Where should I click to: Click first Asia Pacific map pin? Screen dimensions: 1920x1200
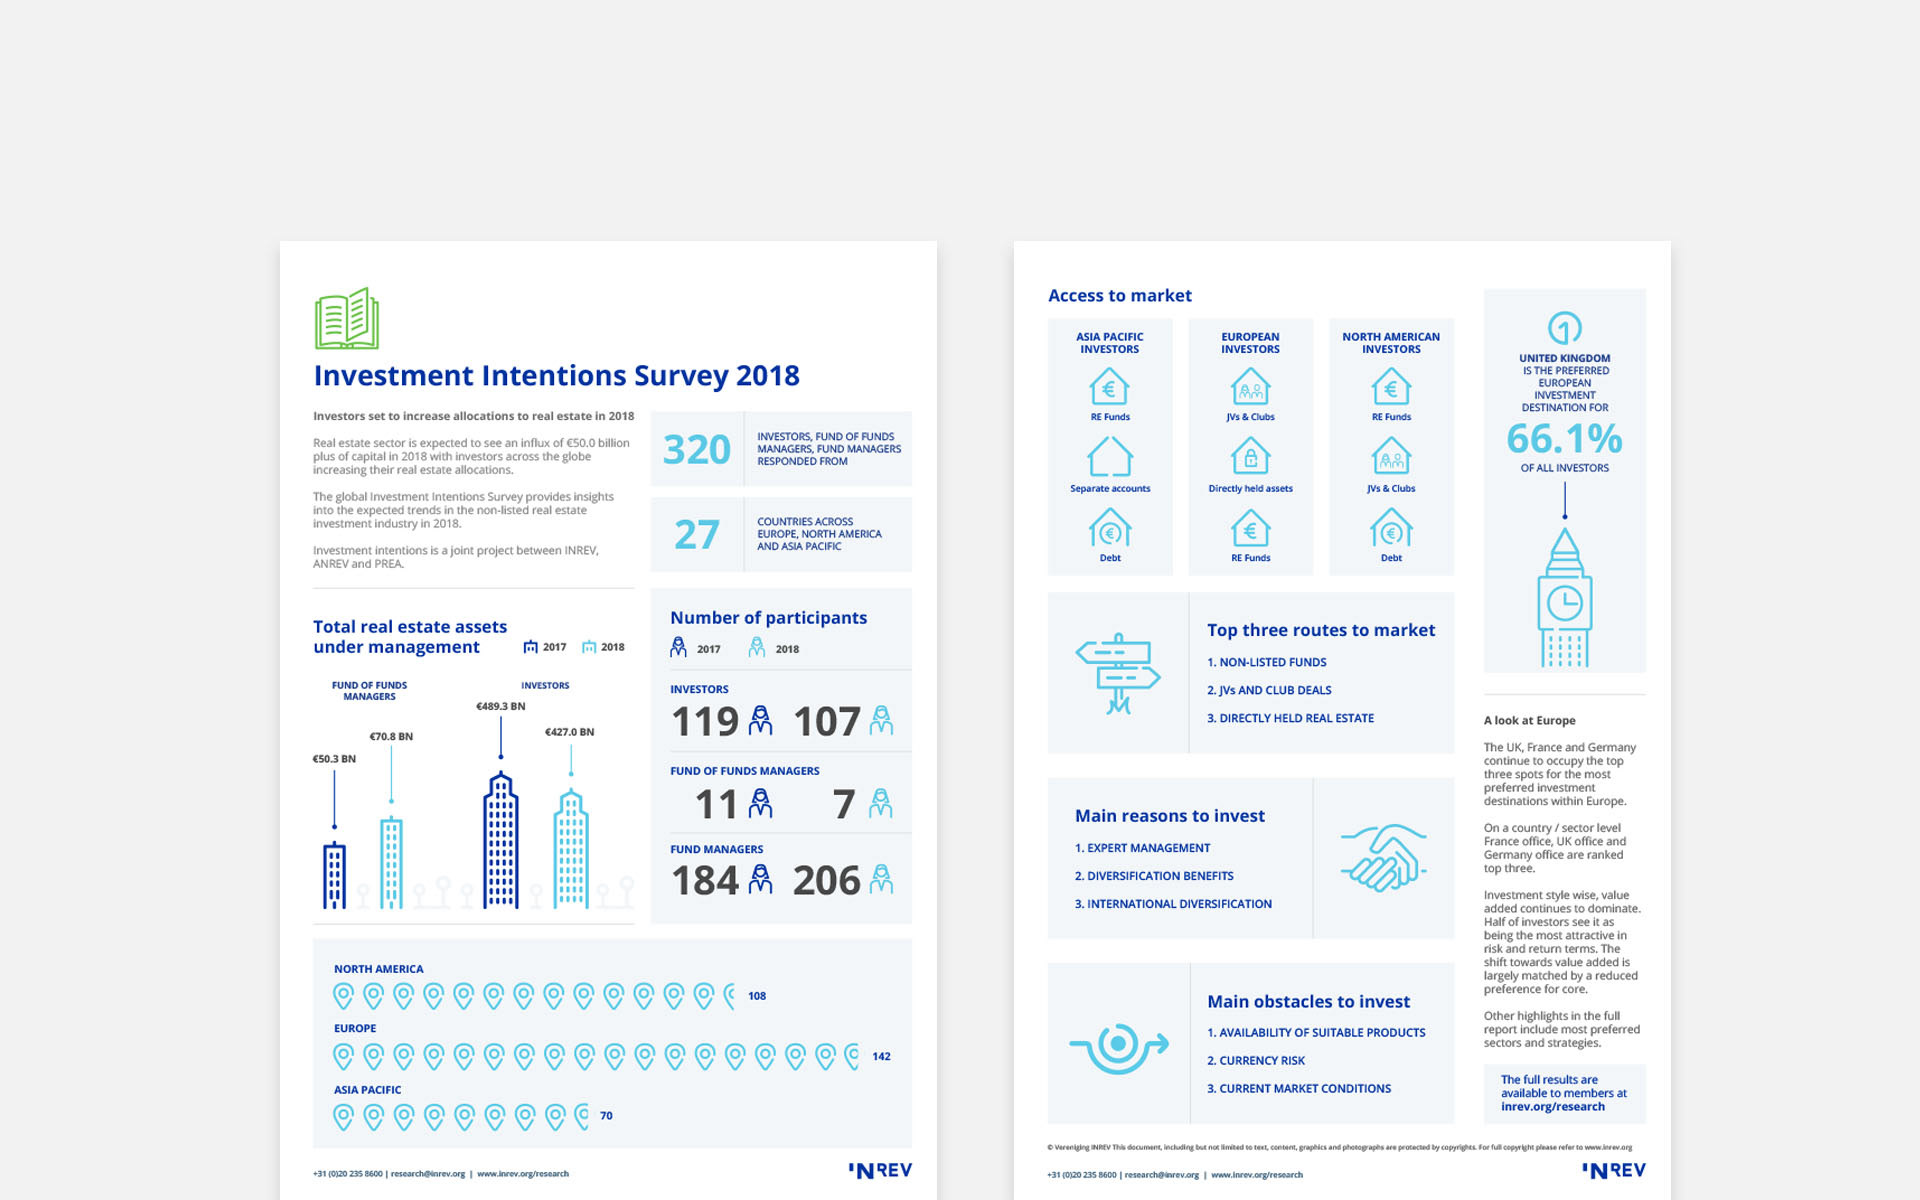[343, 1117]
